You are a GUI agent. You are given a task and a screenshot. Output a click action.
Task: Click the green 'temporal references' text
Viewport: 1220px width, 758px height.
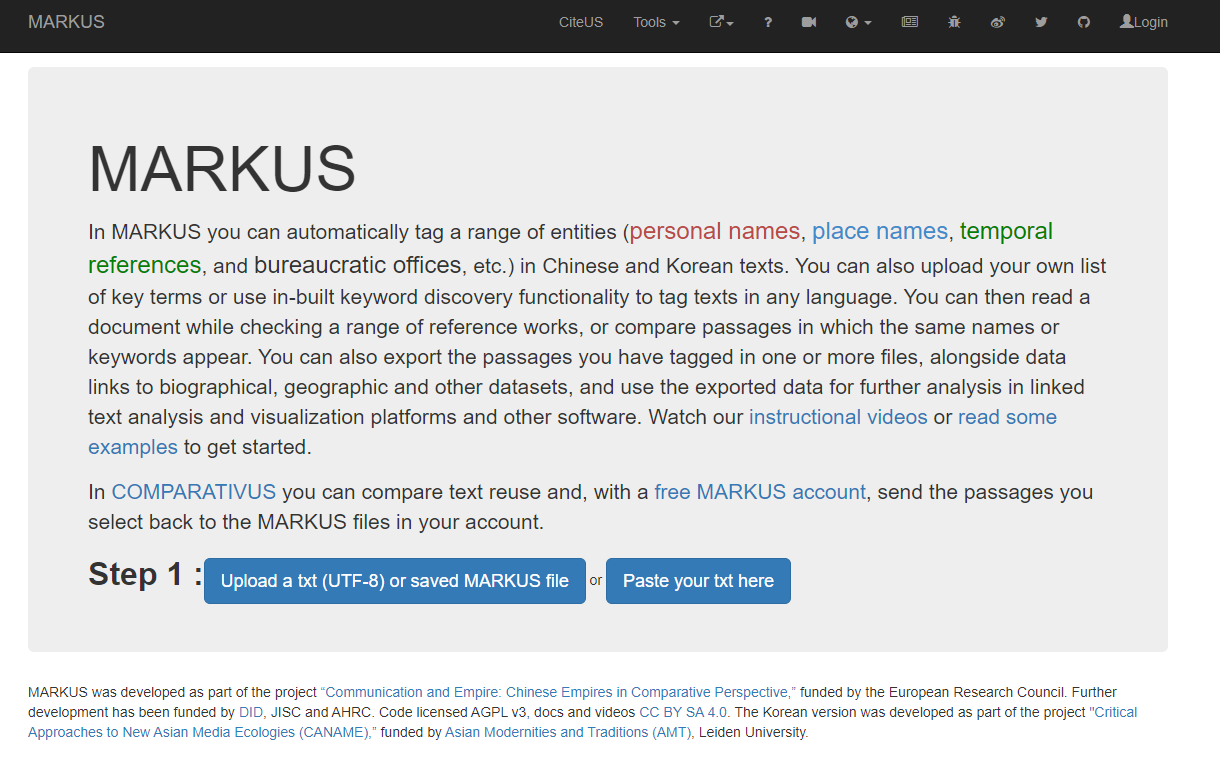point(570,248)
